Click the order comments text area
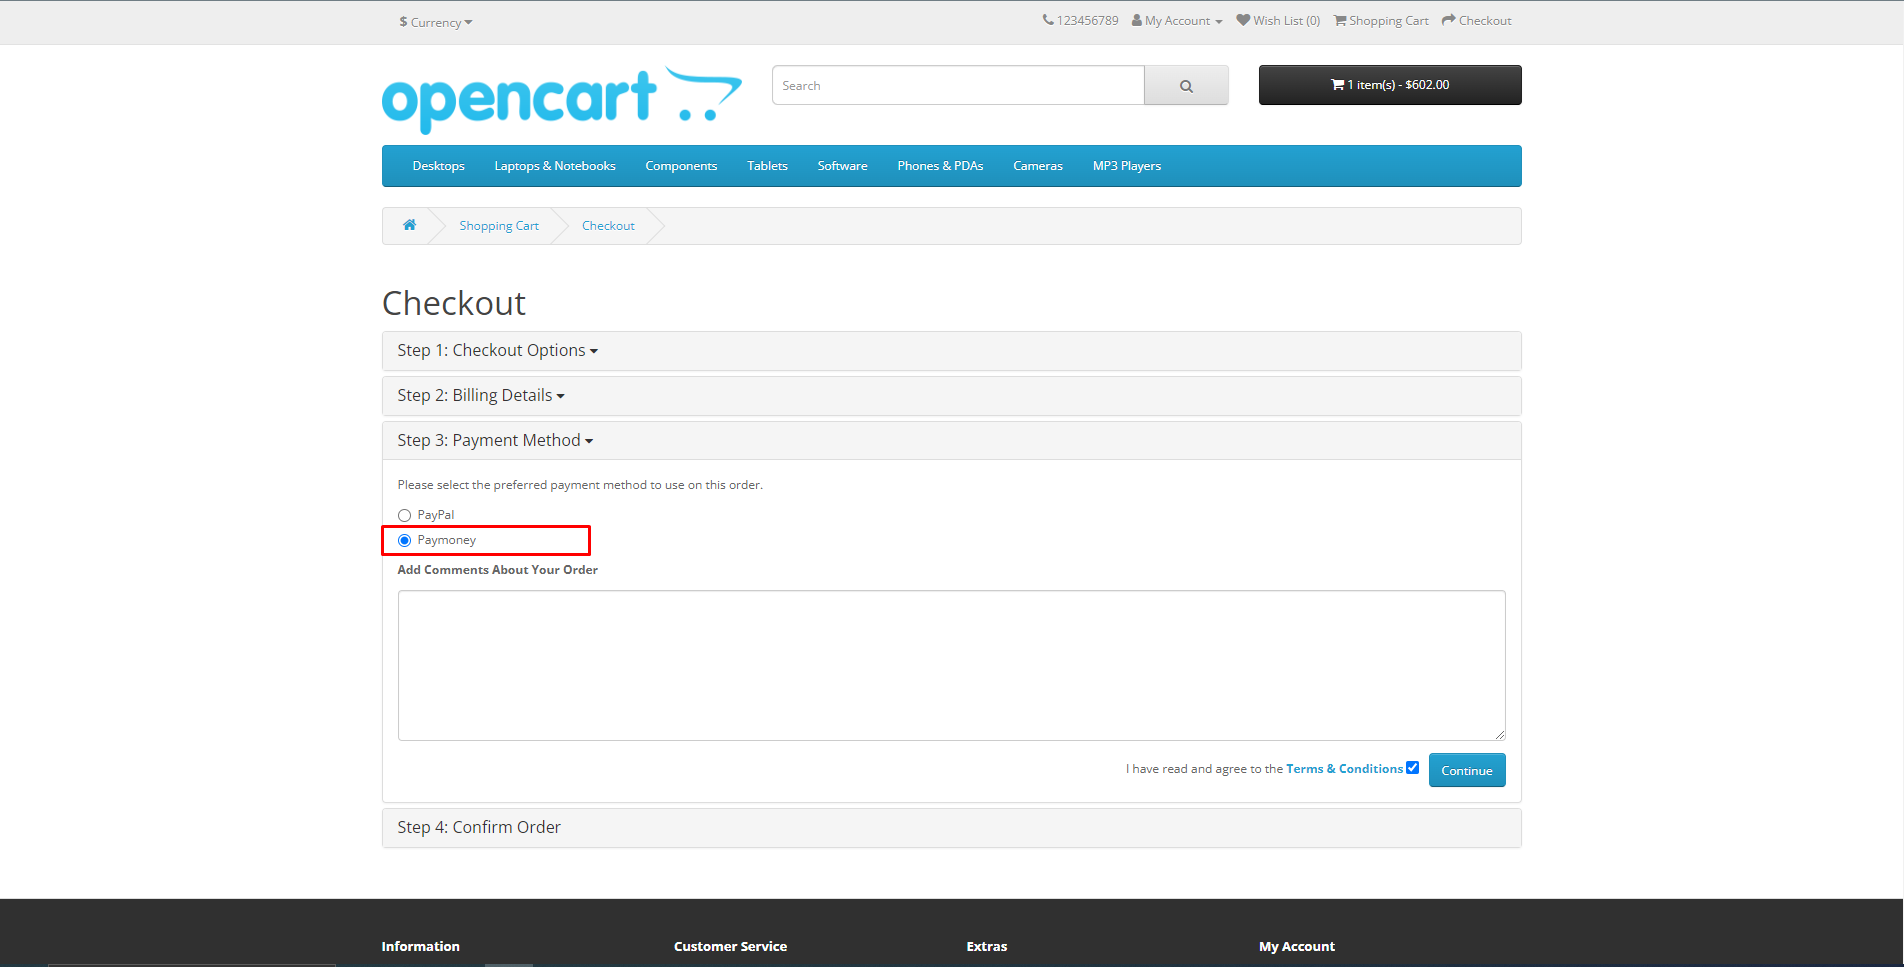The image size is (1904, 967). [951, 665]
